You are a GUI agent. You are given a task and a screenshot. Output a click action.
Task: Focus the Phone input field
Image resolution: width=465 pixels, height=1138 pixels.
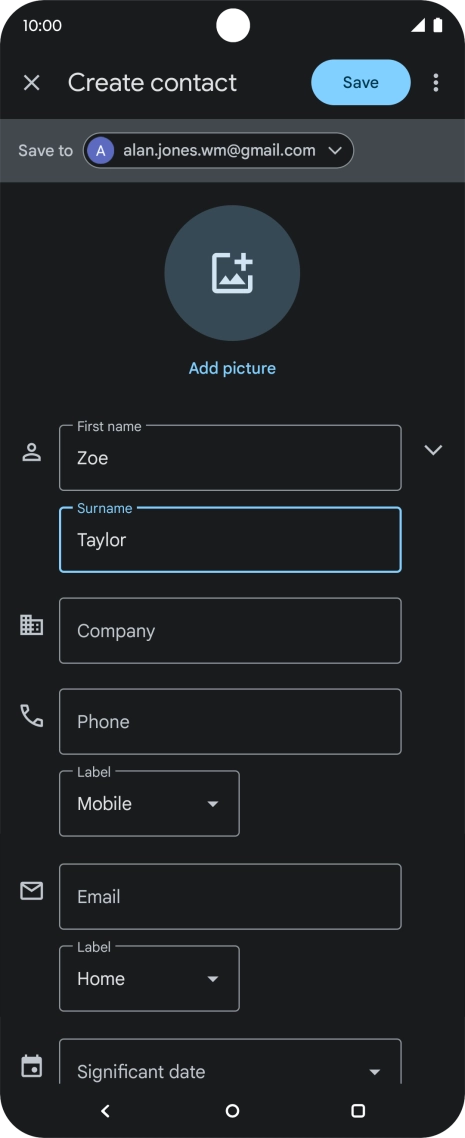point(230,721)
